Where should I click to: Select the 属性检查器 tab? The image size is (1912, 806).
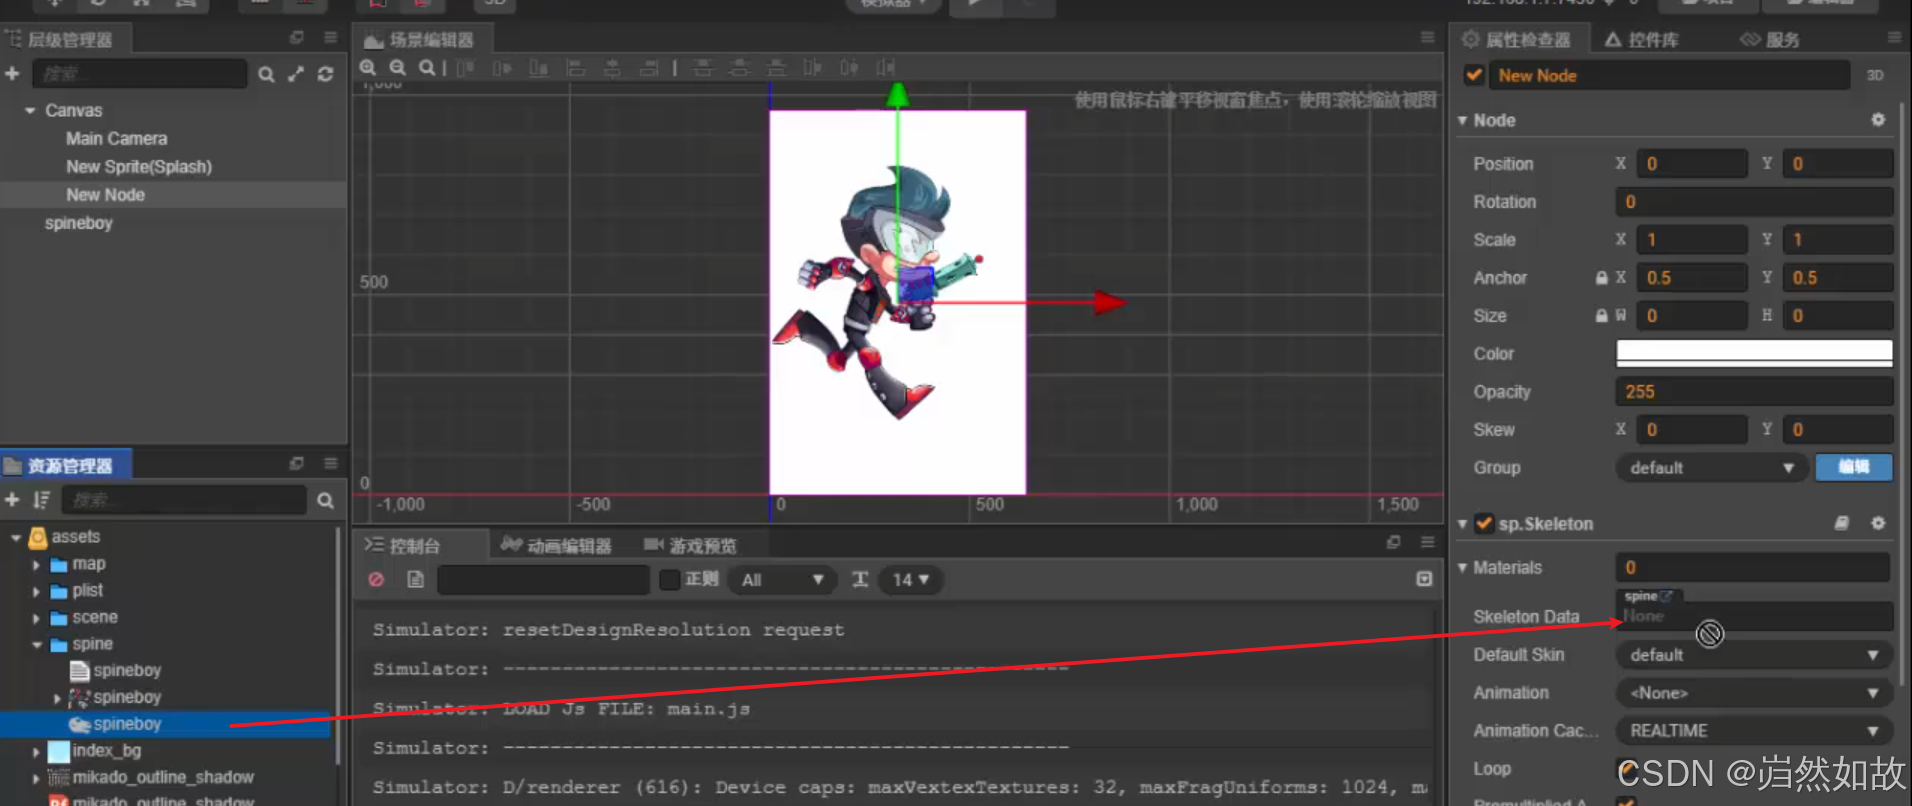pos(1516,40)
